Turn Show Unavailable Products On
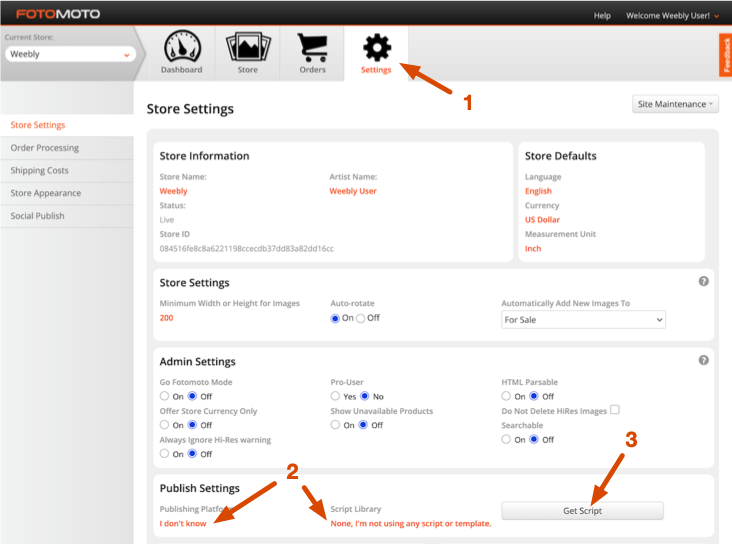This screenshot has width=732, height=544. [335, 424]
